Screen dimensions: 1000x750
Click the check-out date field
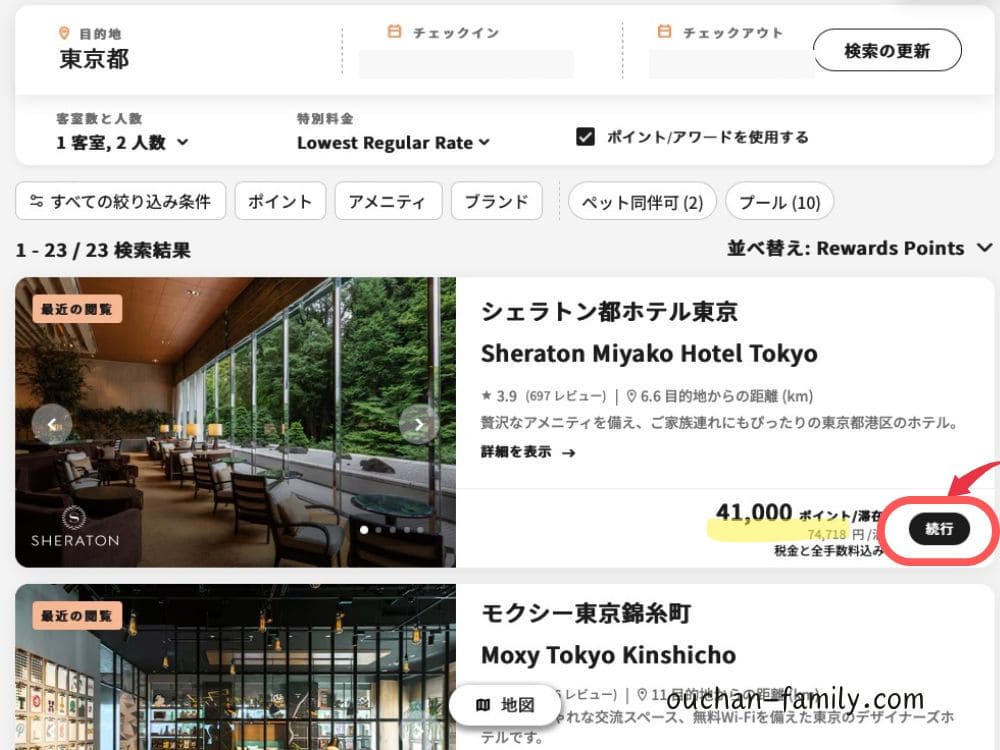731,64
